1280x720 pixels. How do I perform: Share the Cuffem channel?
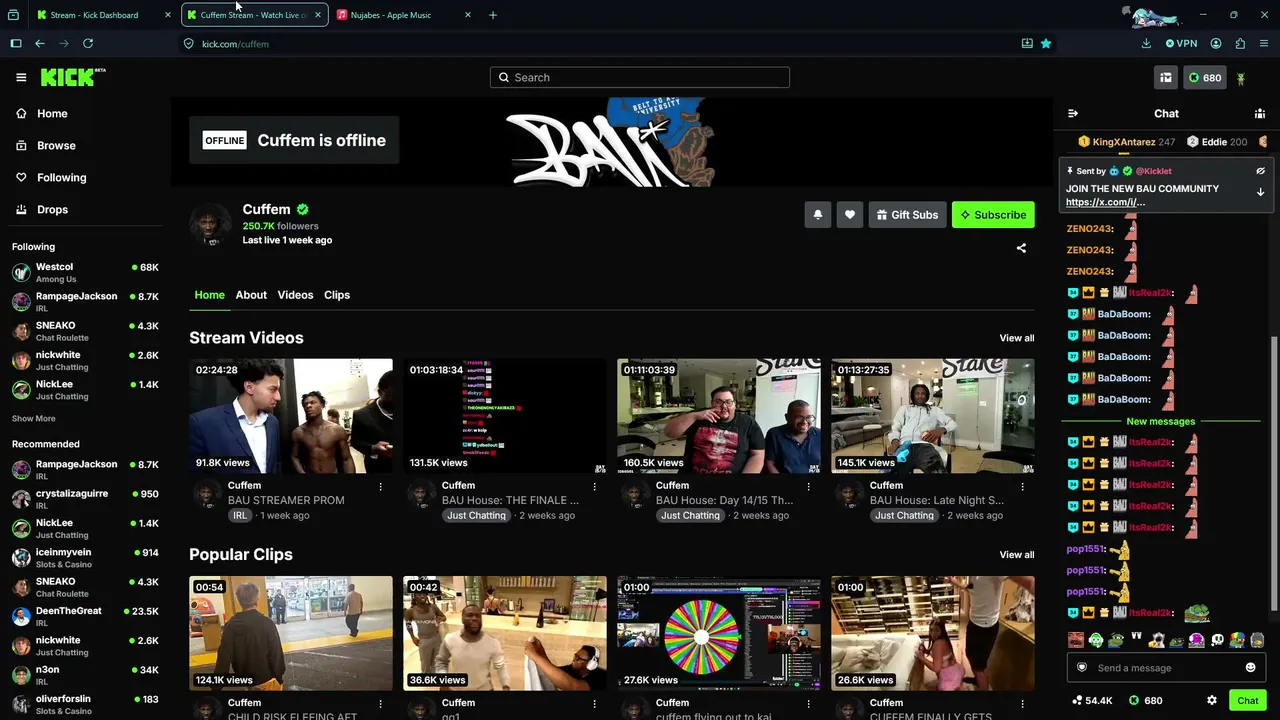click(x=1021, y=248)
